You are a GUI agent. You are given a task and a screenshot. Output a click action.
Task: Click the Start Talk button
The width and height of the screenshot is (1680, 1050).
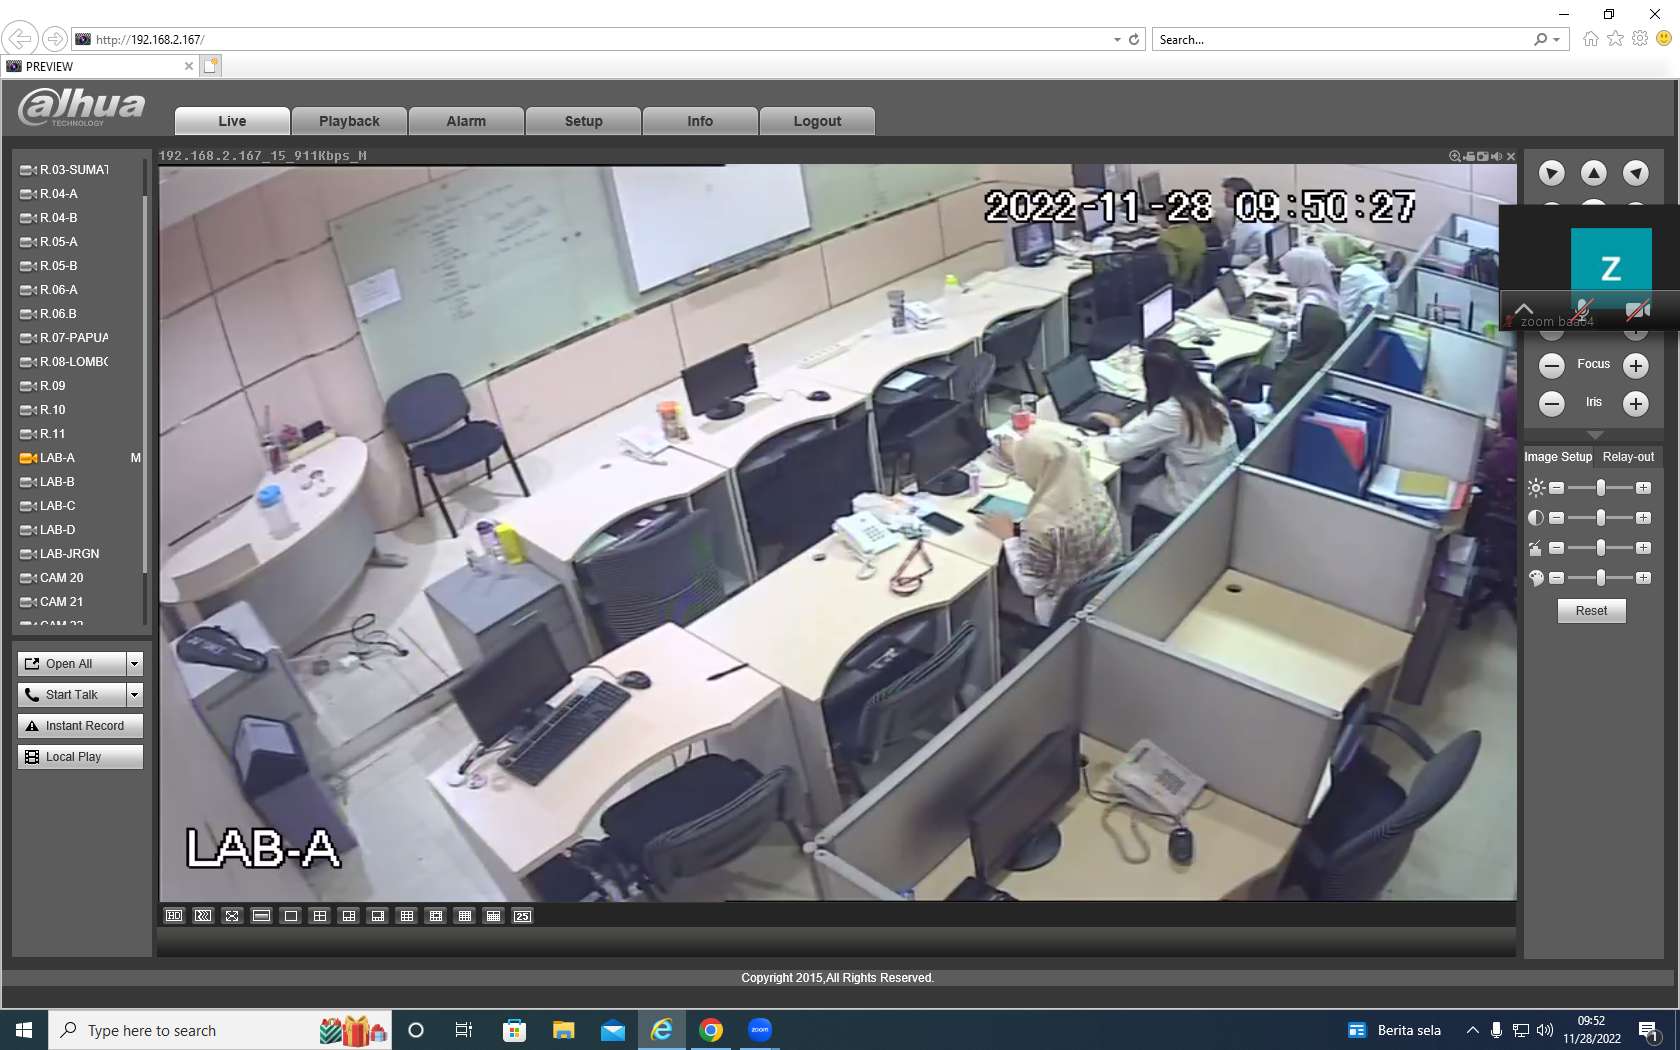[x=72, y=695]
